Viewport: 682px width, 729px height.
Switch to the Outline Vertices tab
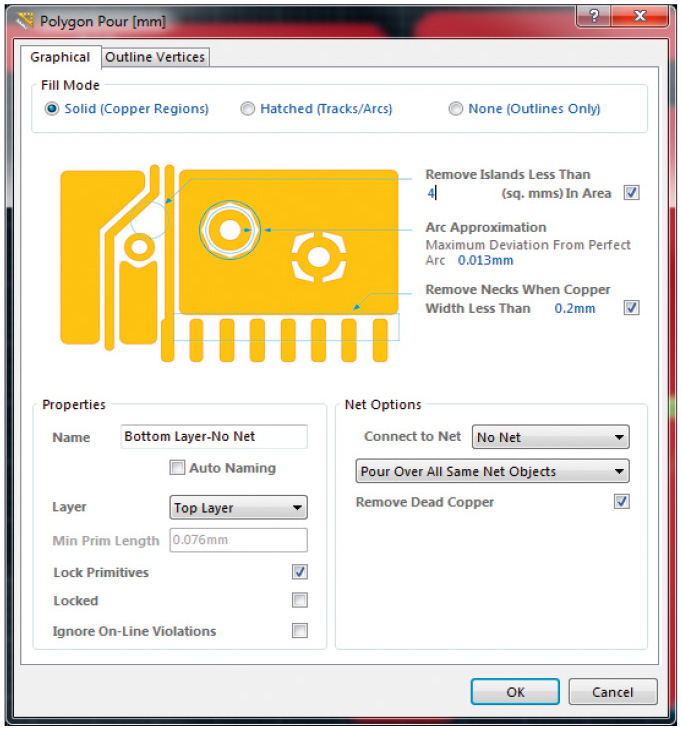pos(156,57)
